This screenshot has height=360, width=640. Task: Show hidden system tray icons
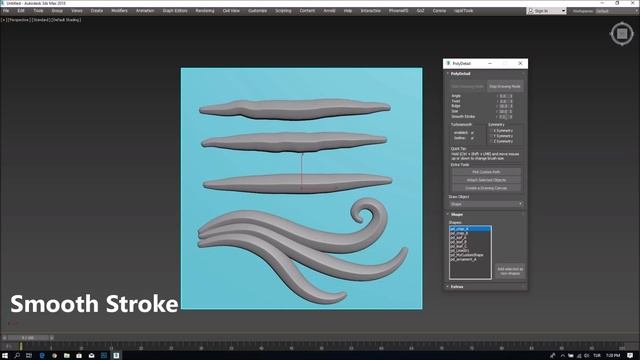tap(562, 356)
